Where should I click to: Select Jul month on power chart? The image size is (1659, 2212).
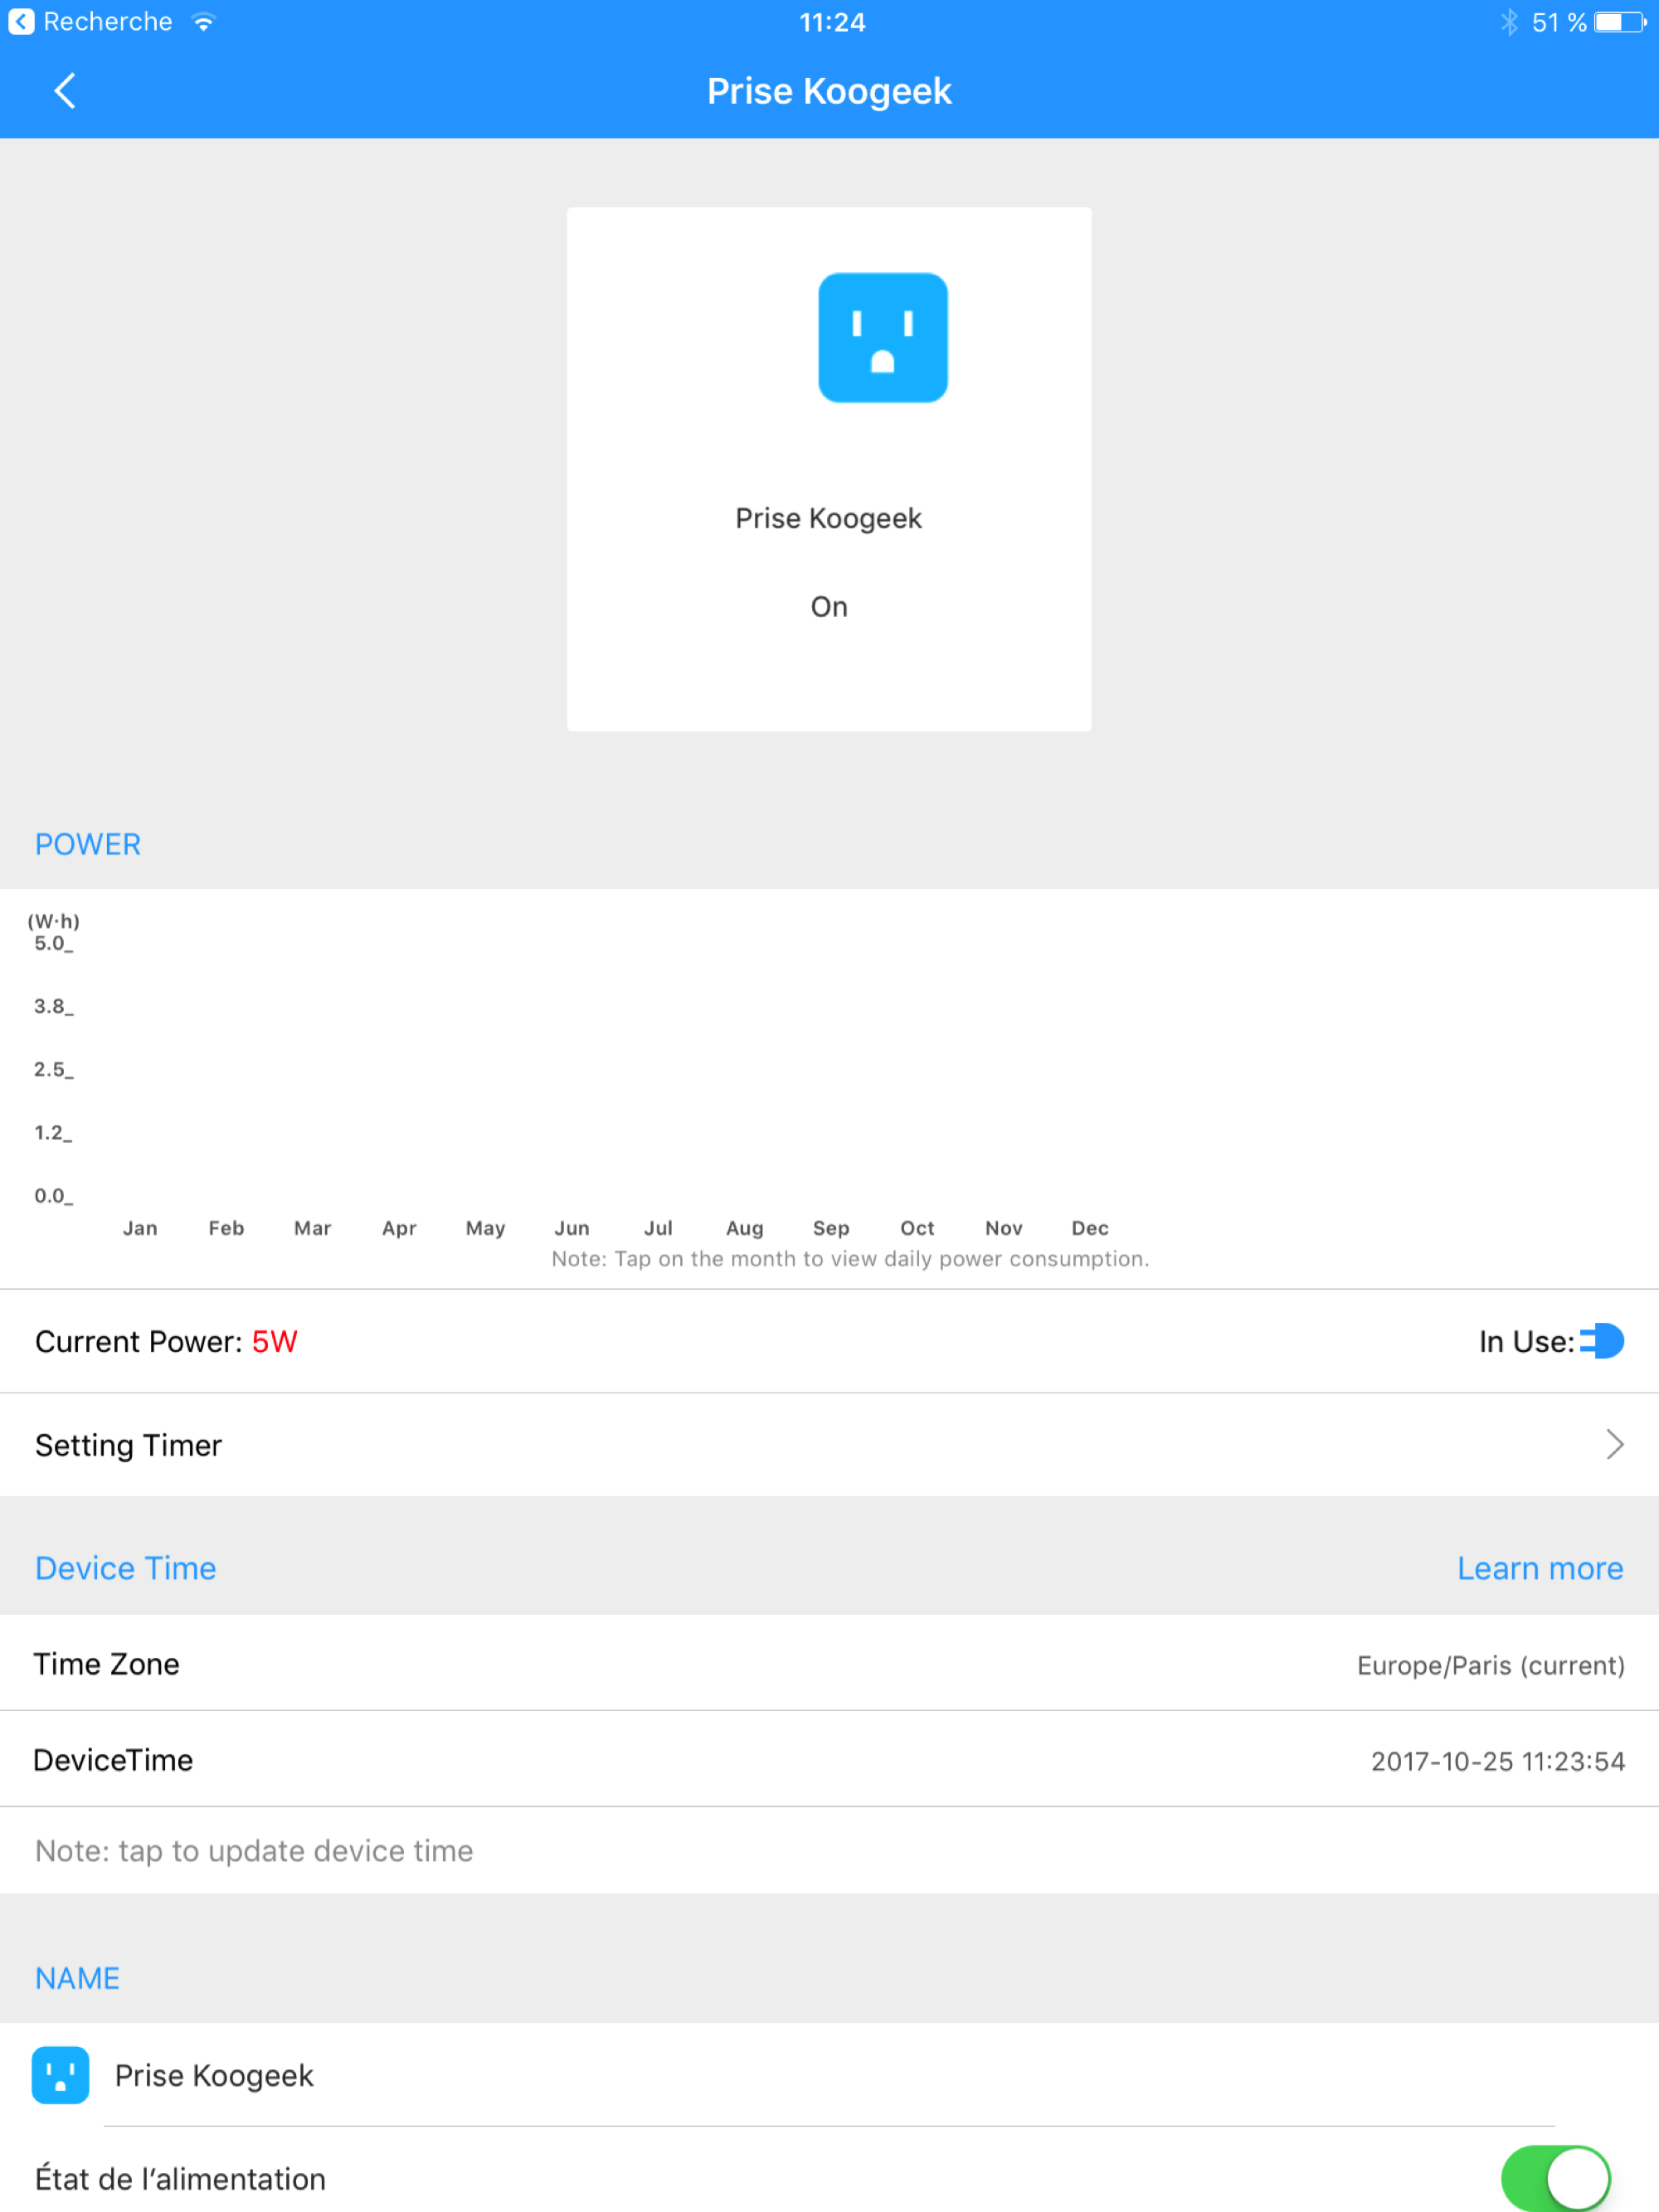click(x=658, y=1228)
